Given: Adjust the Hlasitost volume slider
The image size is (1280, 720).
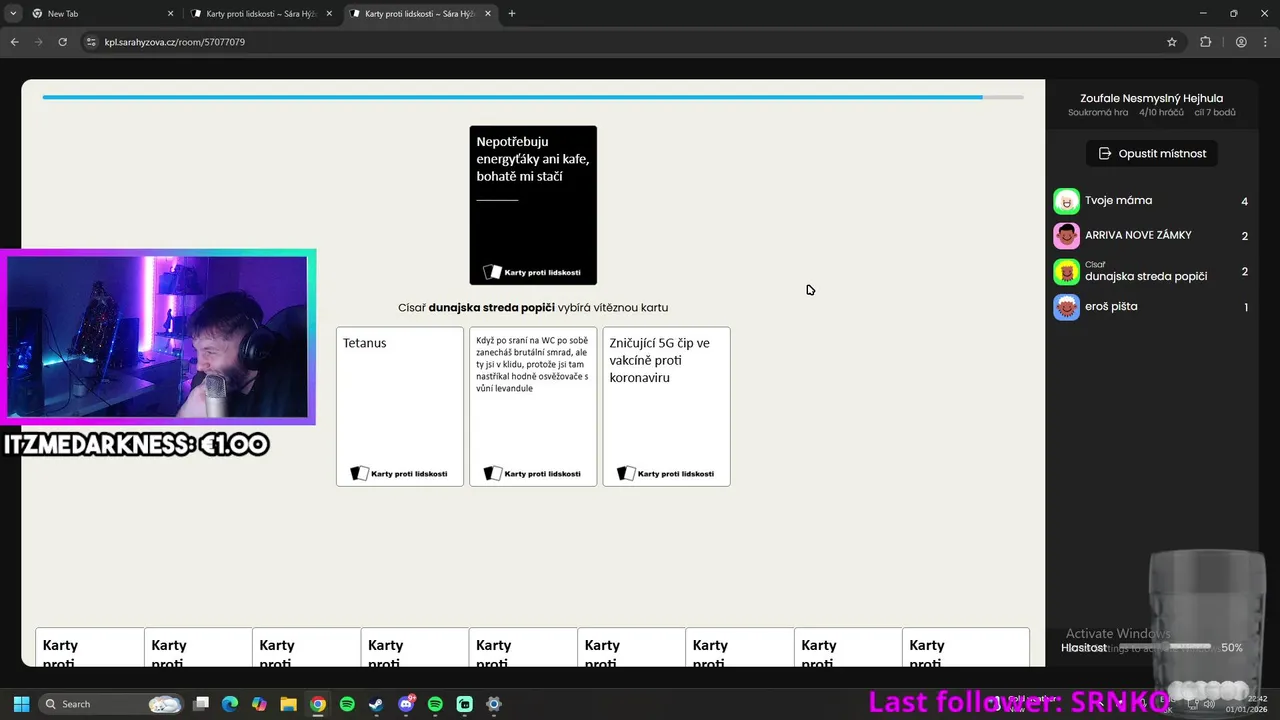Looking at the screenshot, I should [x=1165, y=647].
